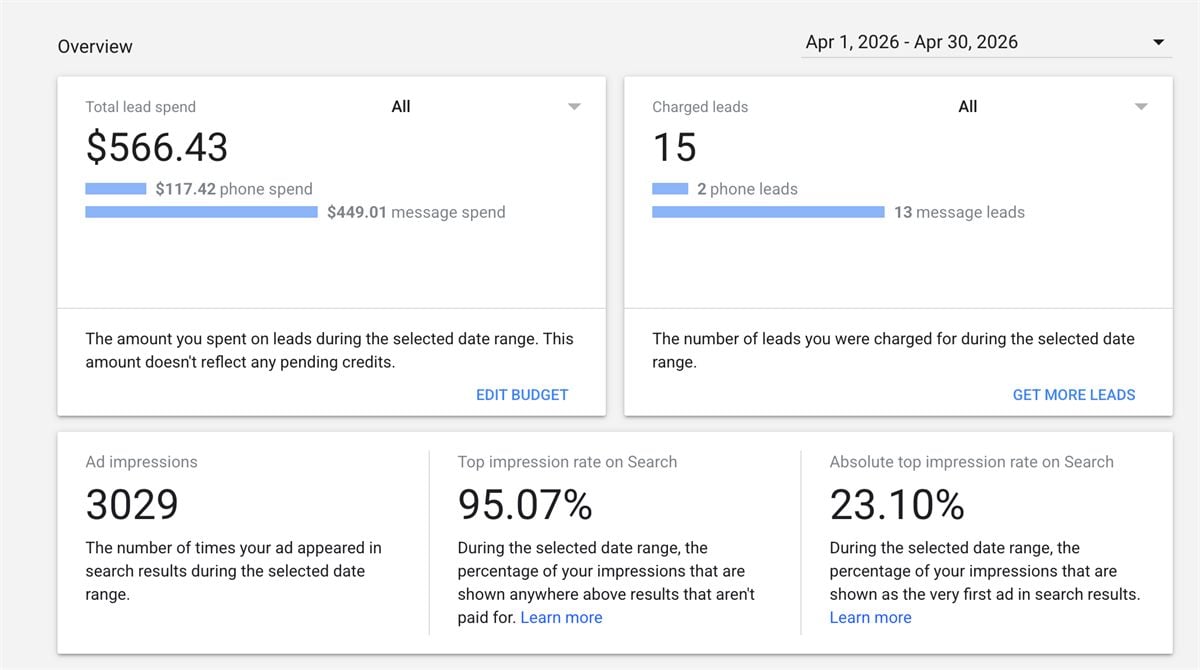Click the '$117.42 phone spend' text
The height and width of the screenshot is (670, 1200).
click(234, 189)
